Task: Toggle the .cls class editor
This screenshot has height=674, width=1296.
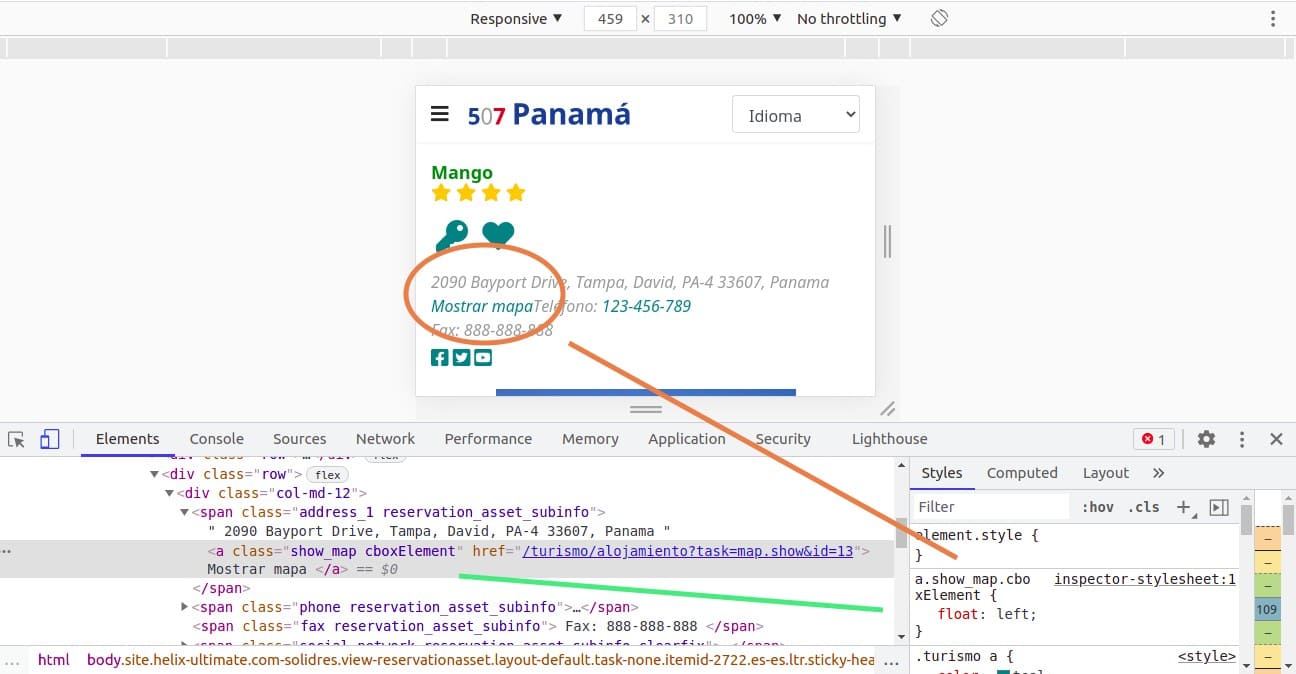Action: click(x=1144, y=507)
